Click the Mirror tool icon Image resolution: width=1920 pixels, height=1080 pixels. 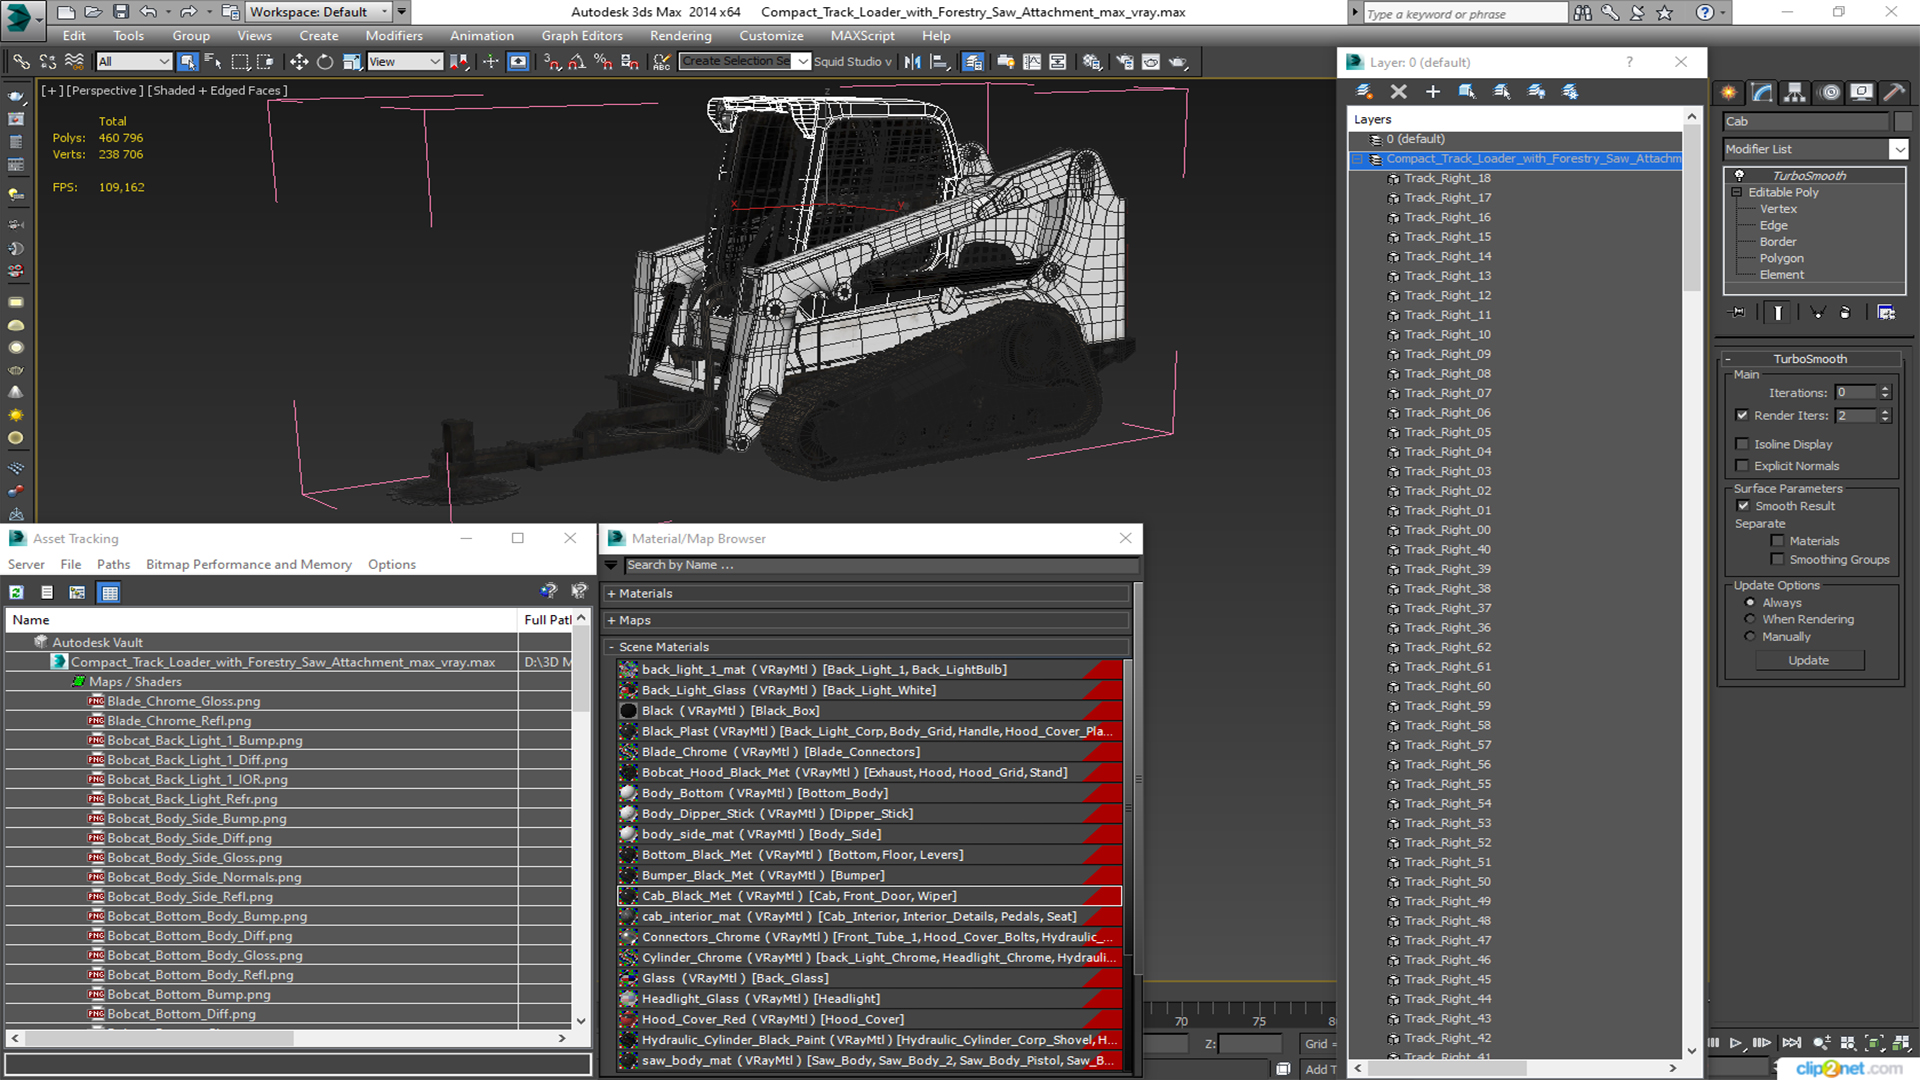[912, 62]
